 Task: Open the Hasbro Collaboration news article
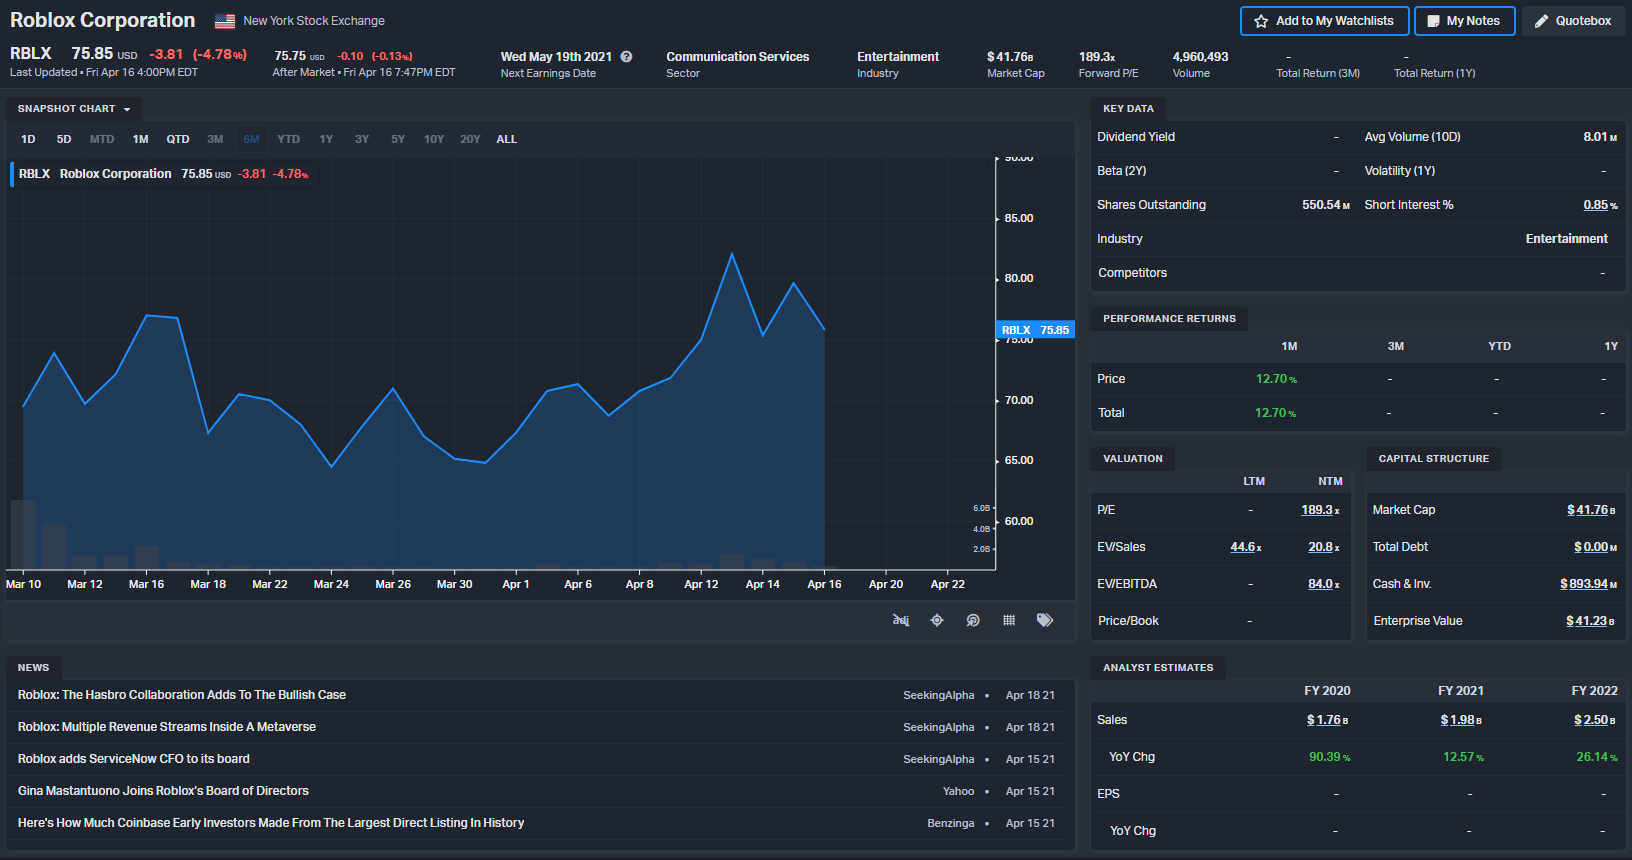tap(182, 695)
